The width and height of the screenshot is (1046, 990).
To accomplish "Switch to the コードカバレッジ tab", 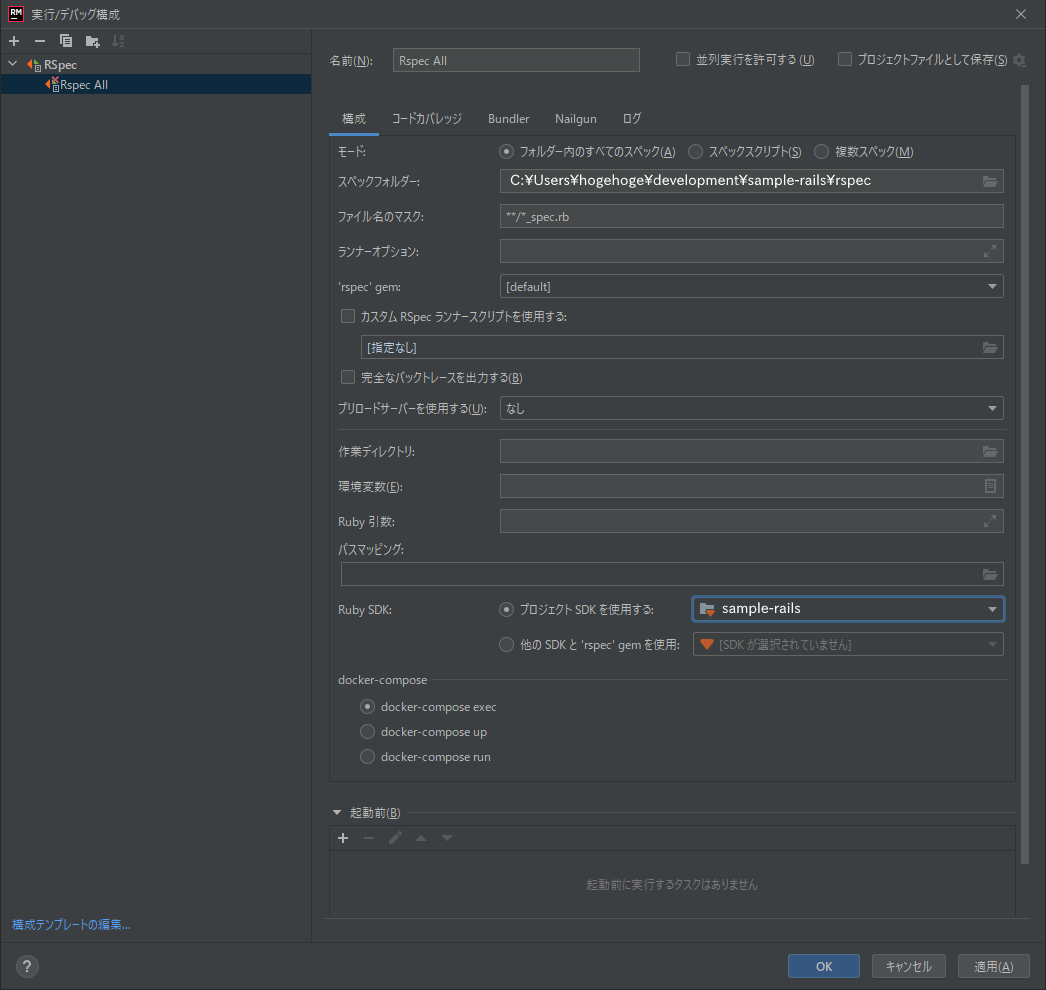I will coord(426,119).
